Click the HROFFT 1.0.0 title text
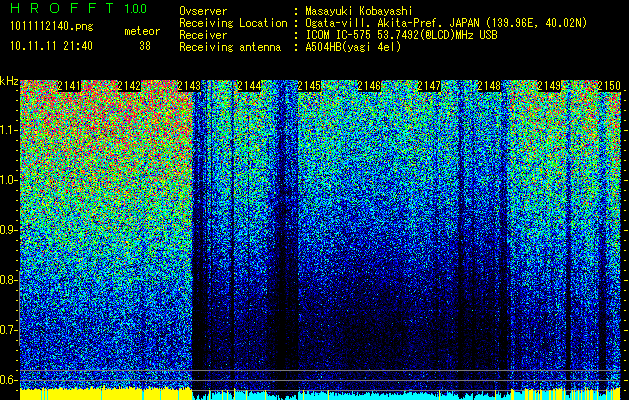 click(79, 8)
